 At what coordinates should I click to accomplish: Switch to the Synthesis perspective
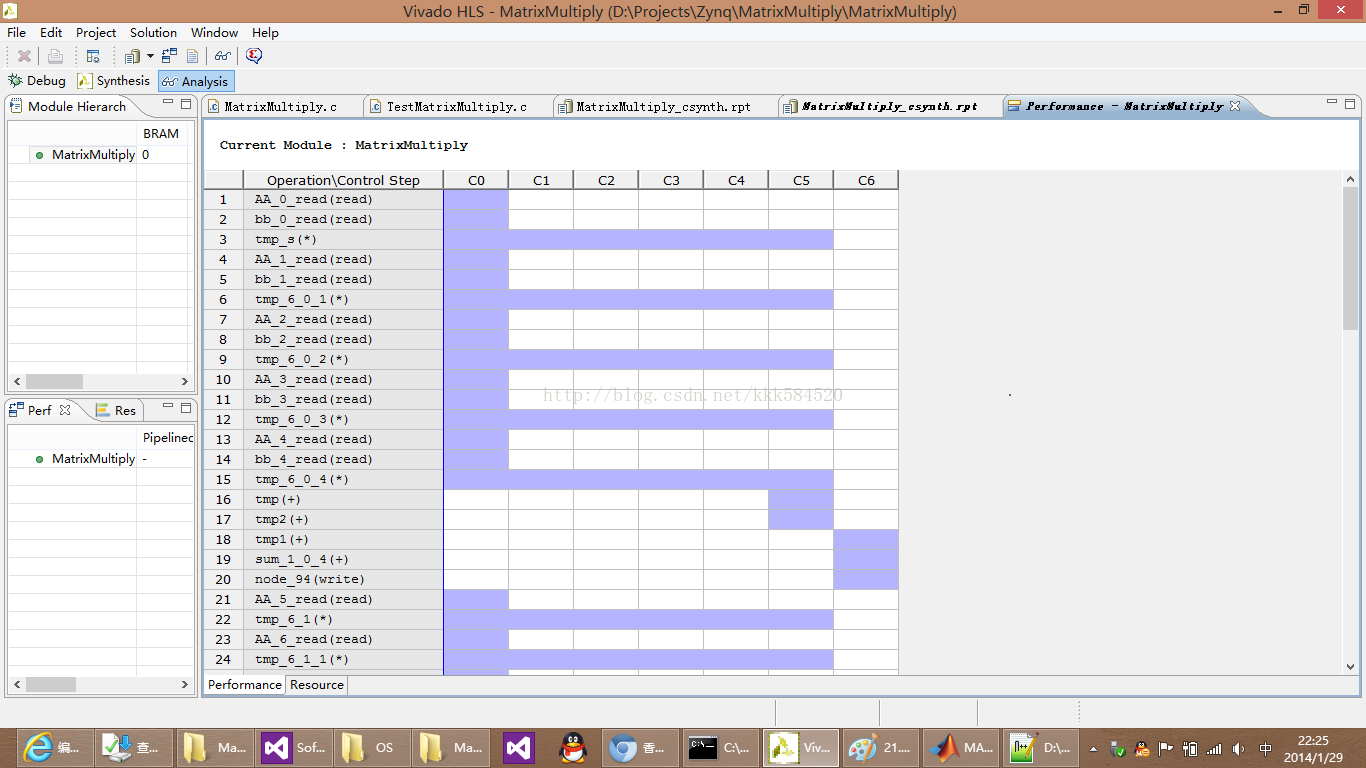click(113, 81)
